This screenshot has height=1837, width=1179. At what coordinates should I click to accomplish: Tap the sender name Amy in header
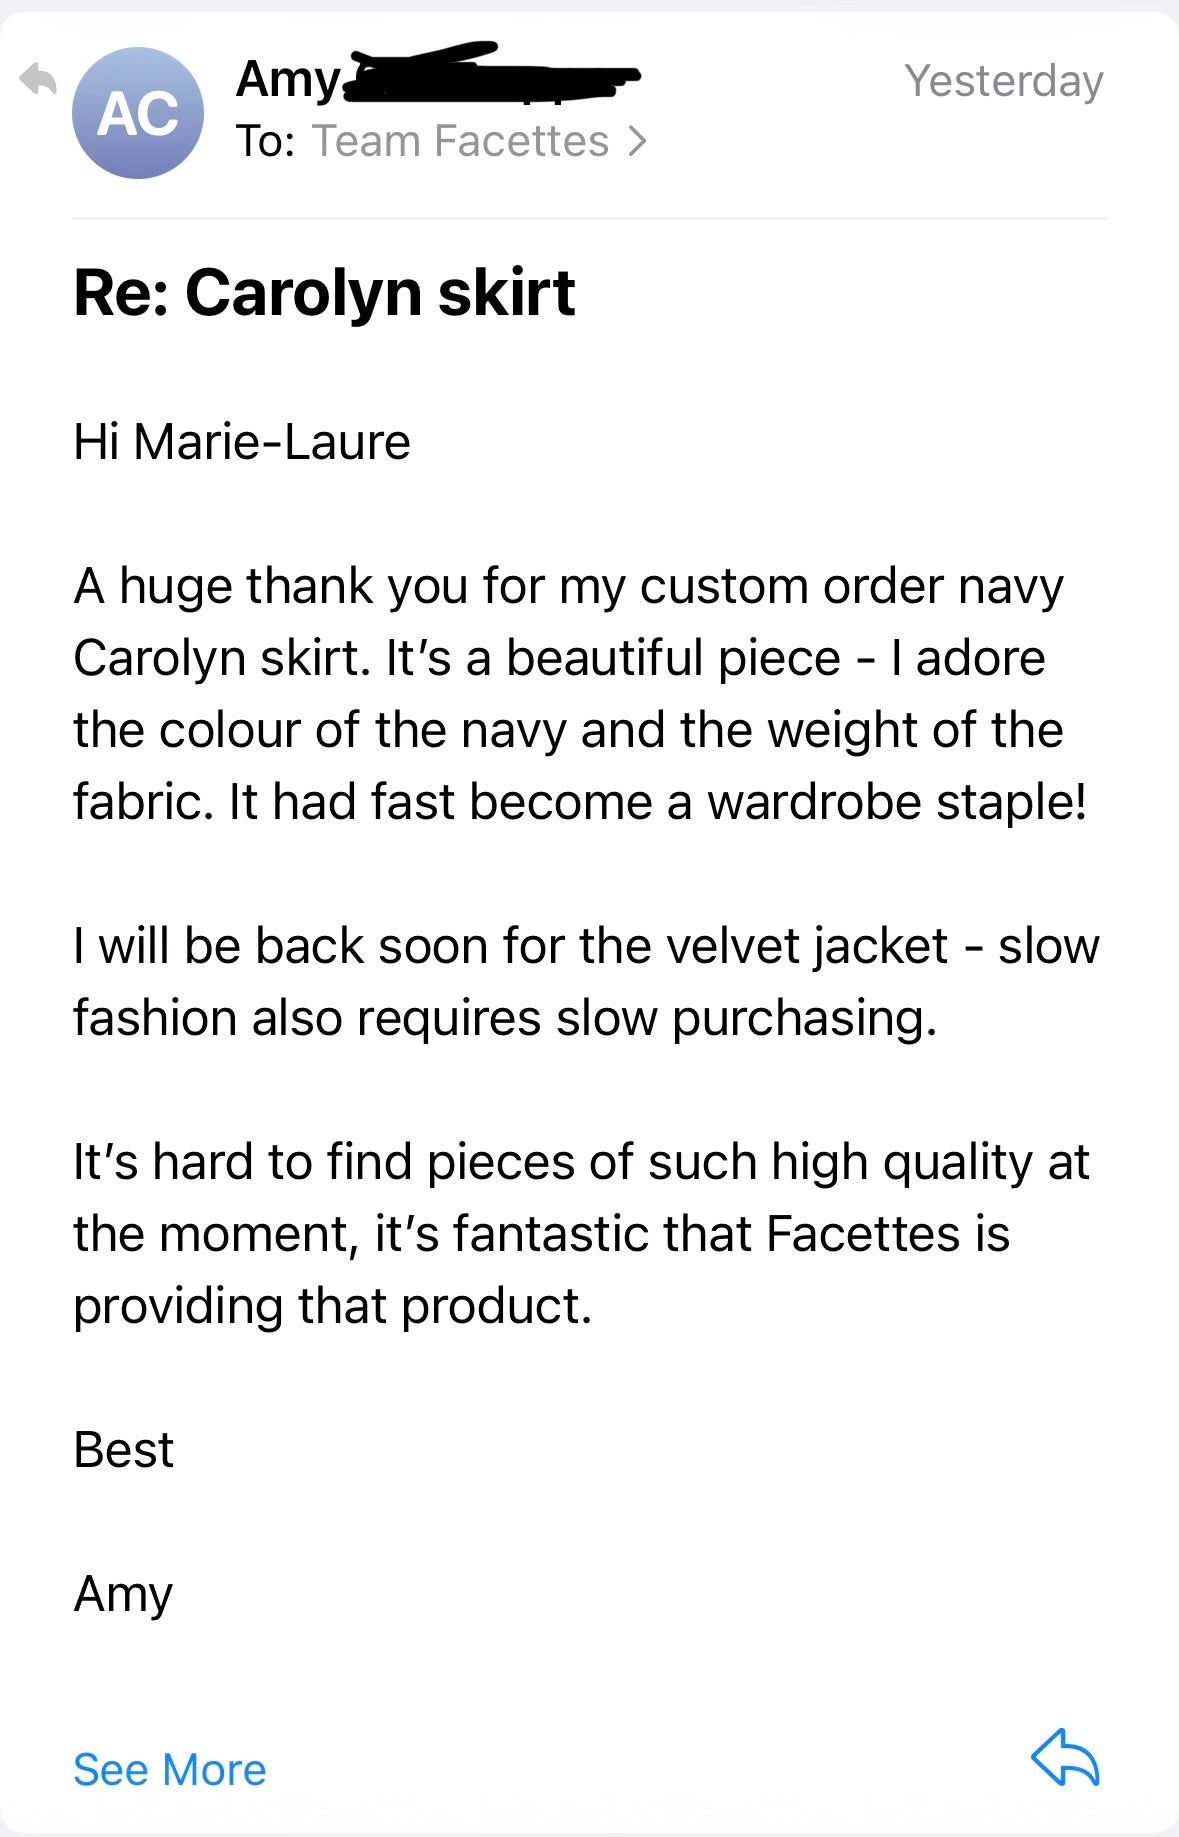click(x=288, y=79)
